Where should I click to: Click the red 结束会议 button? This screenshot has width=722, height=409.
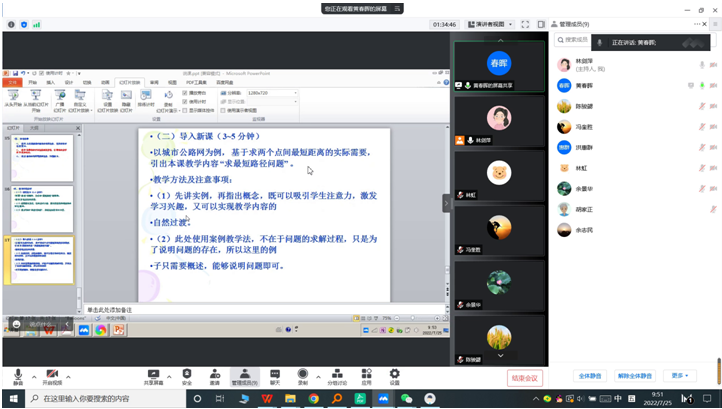click(525, 378)
